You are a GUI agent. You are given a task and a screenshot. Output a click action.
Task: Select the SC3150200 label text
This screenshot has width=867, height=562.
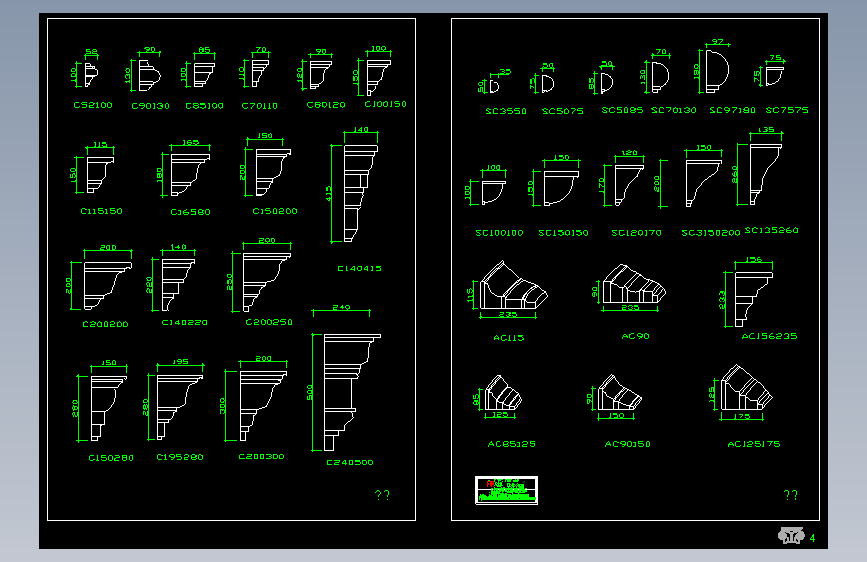(711, 233)
